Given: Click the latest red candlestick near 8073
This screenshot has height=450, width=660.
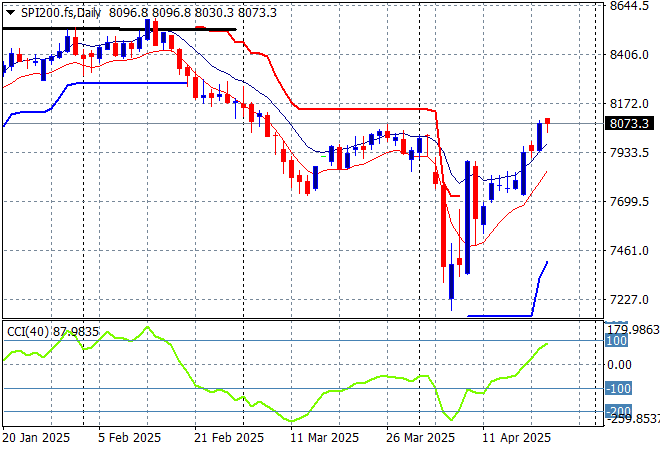Looking at the screenshot, I should [547, 122].
